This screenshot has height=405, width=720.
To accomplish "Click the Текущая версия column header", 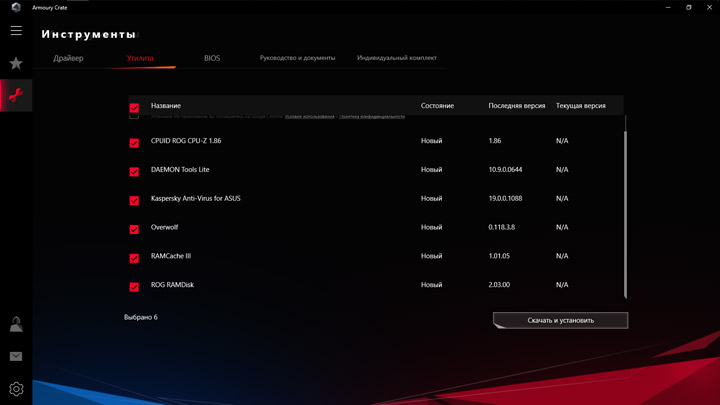I will [580, 106].
